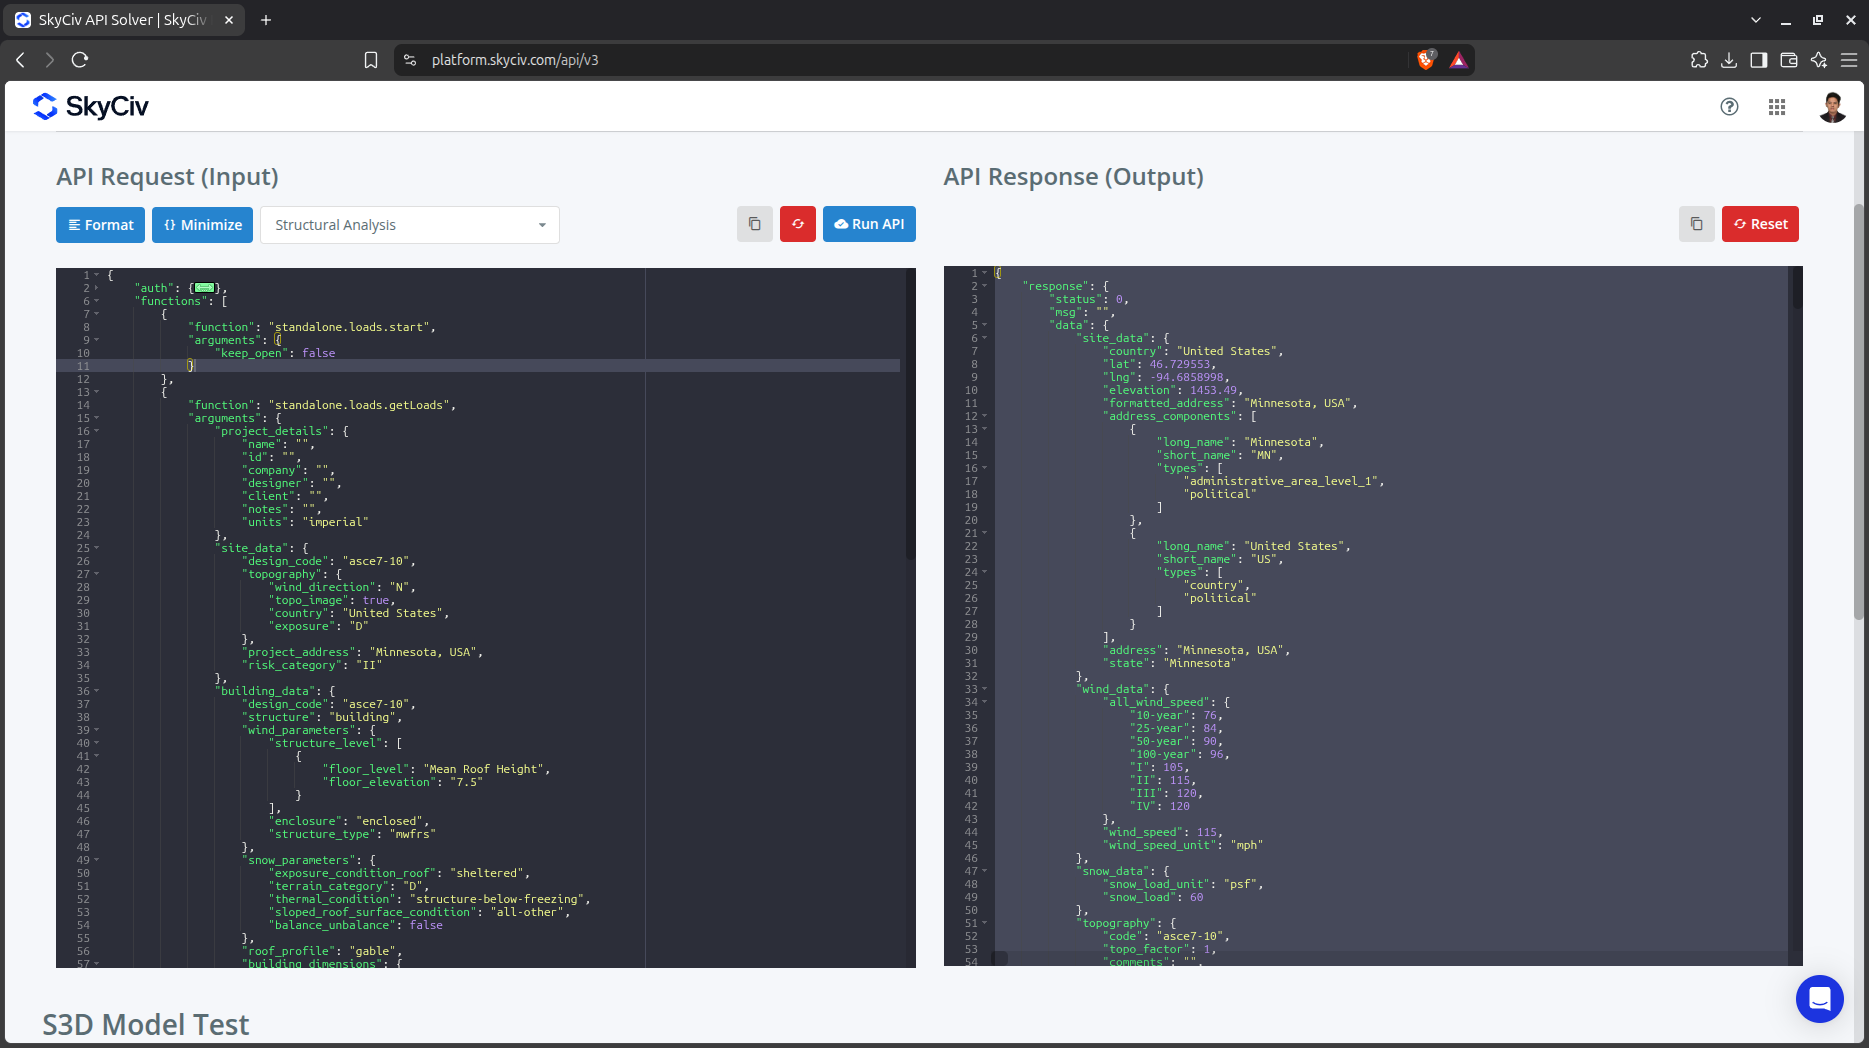Click the browser bookmark icon

click(371, 60)
